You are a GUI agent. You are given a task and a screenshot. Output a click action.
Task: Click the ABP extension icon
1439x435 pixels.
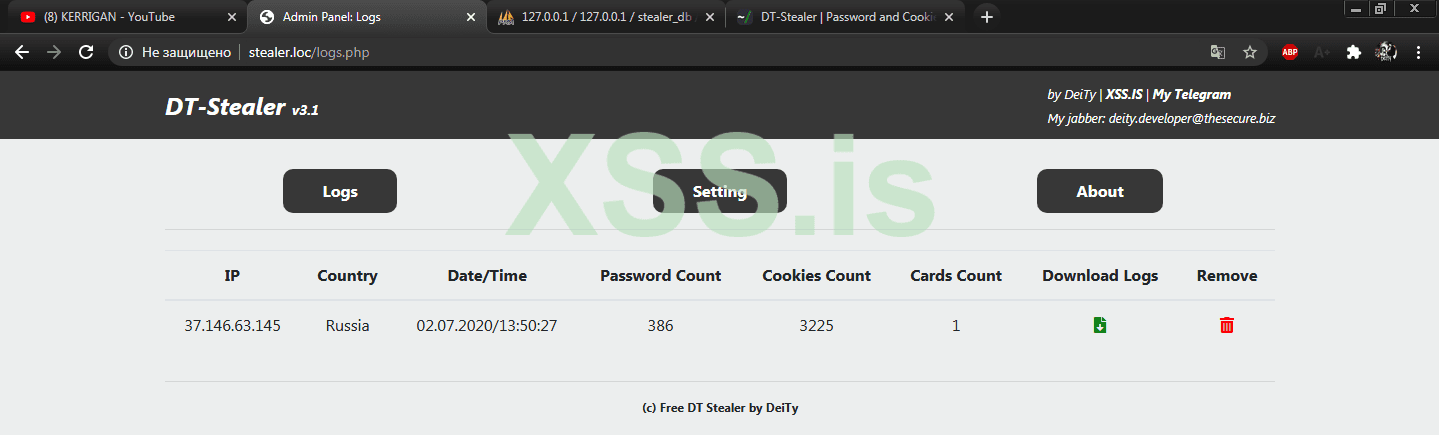1290,53
